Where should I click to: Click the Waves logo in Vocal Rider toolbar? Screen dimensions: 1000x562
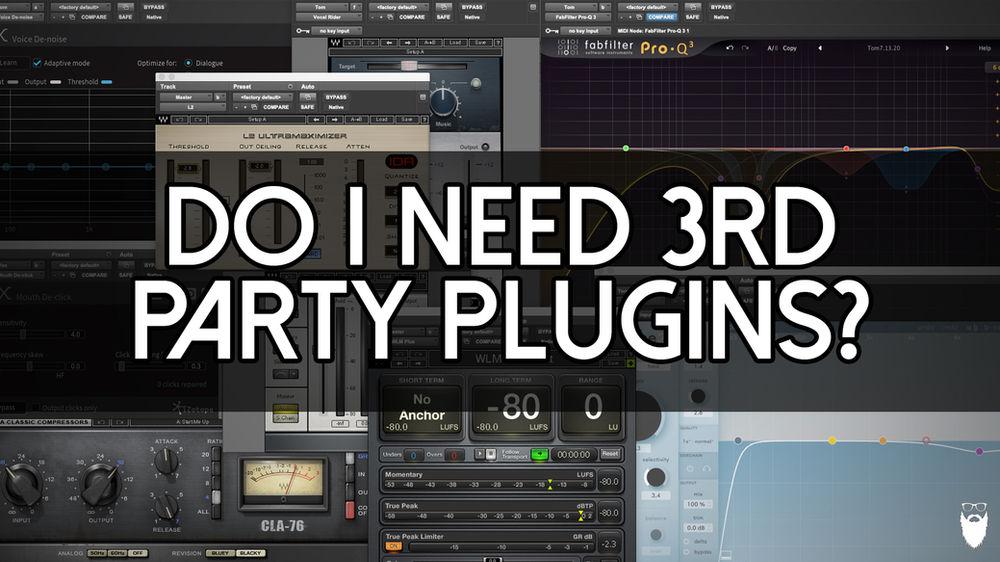click(x=335, y=43)
